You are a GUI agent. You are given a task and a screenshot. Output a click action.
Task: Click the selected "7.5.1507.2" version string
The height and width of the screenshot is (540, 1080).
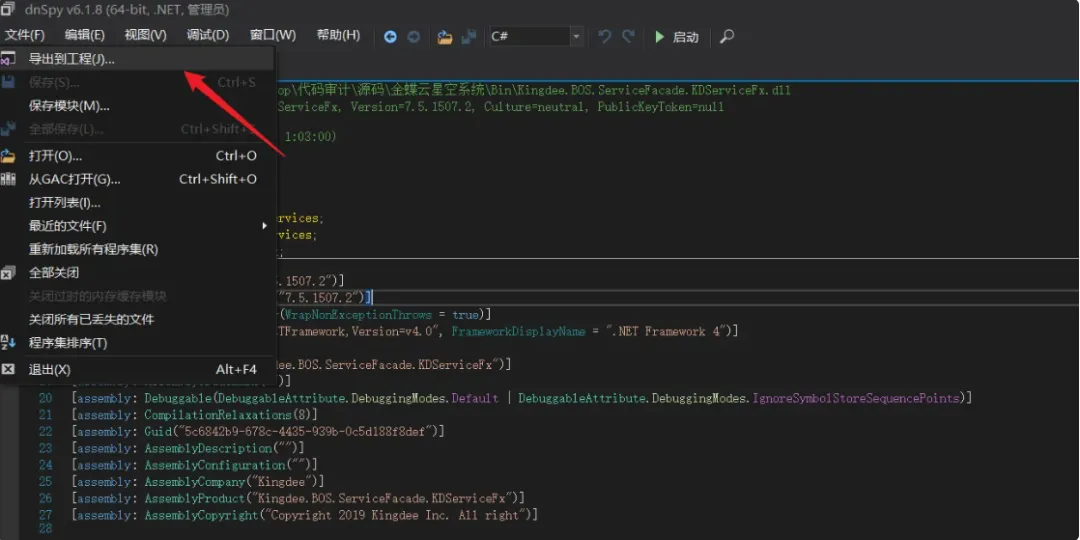pos(320,298)
